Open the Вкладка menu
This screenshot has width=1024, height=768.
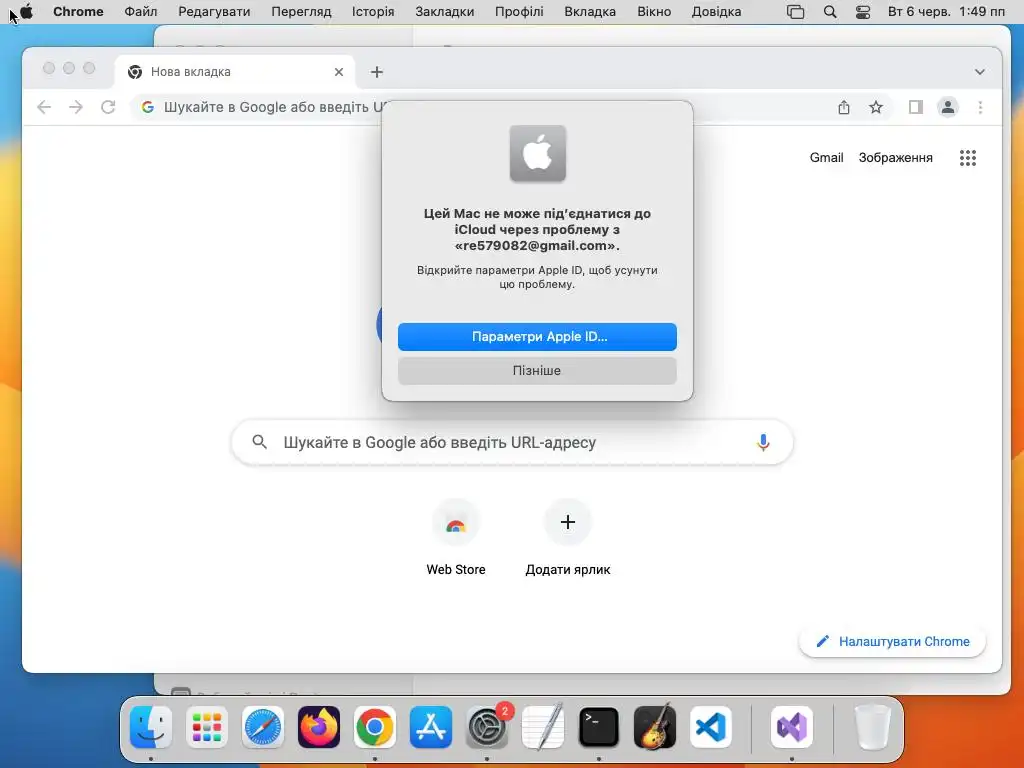coord(590,12)
